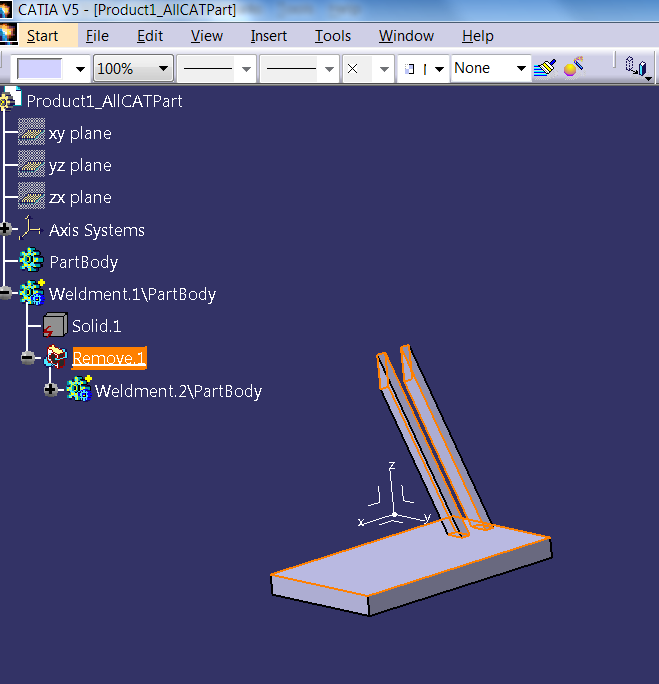This screenshot has width=659, height=684.
Task: Open the Insert menu
Action: tap(269, 36)
